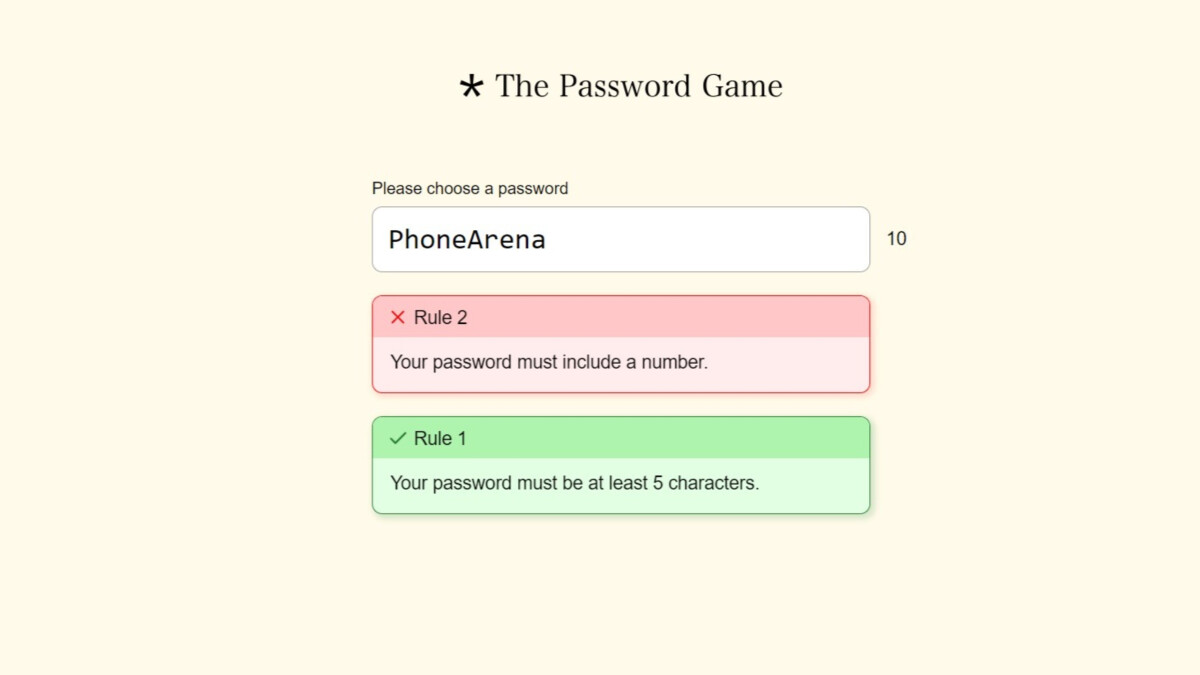Click the rule text 'Your password must include a number'
The image size is (1200, 675).
pos(548,362)
